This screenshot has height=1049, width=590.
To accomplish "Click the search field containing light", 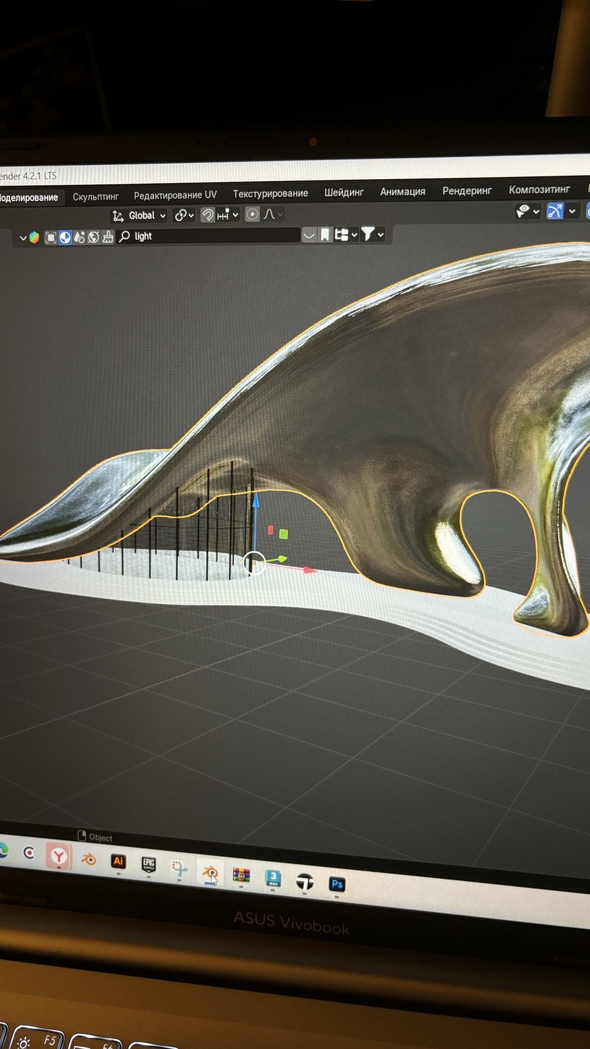I will click(207, 235).
